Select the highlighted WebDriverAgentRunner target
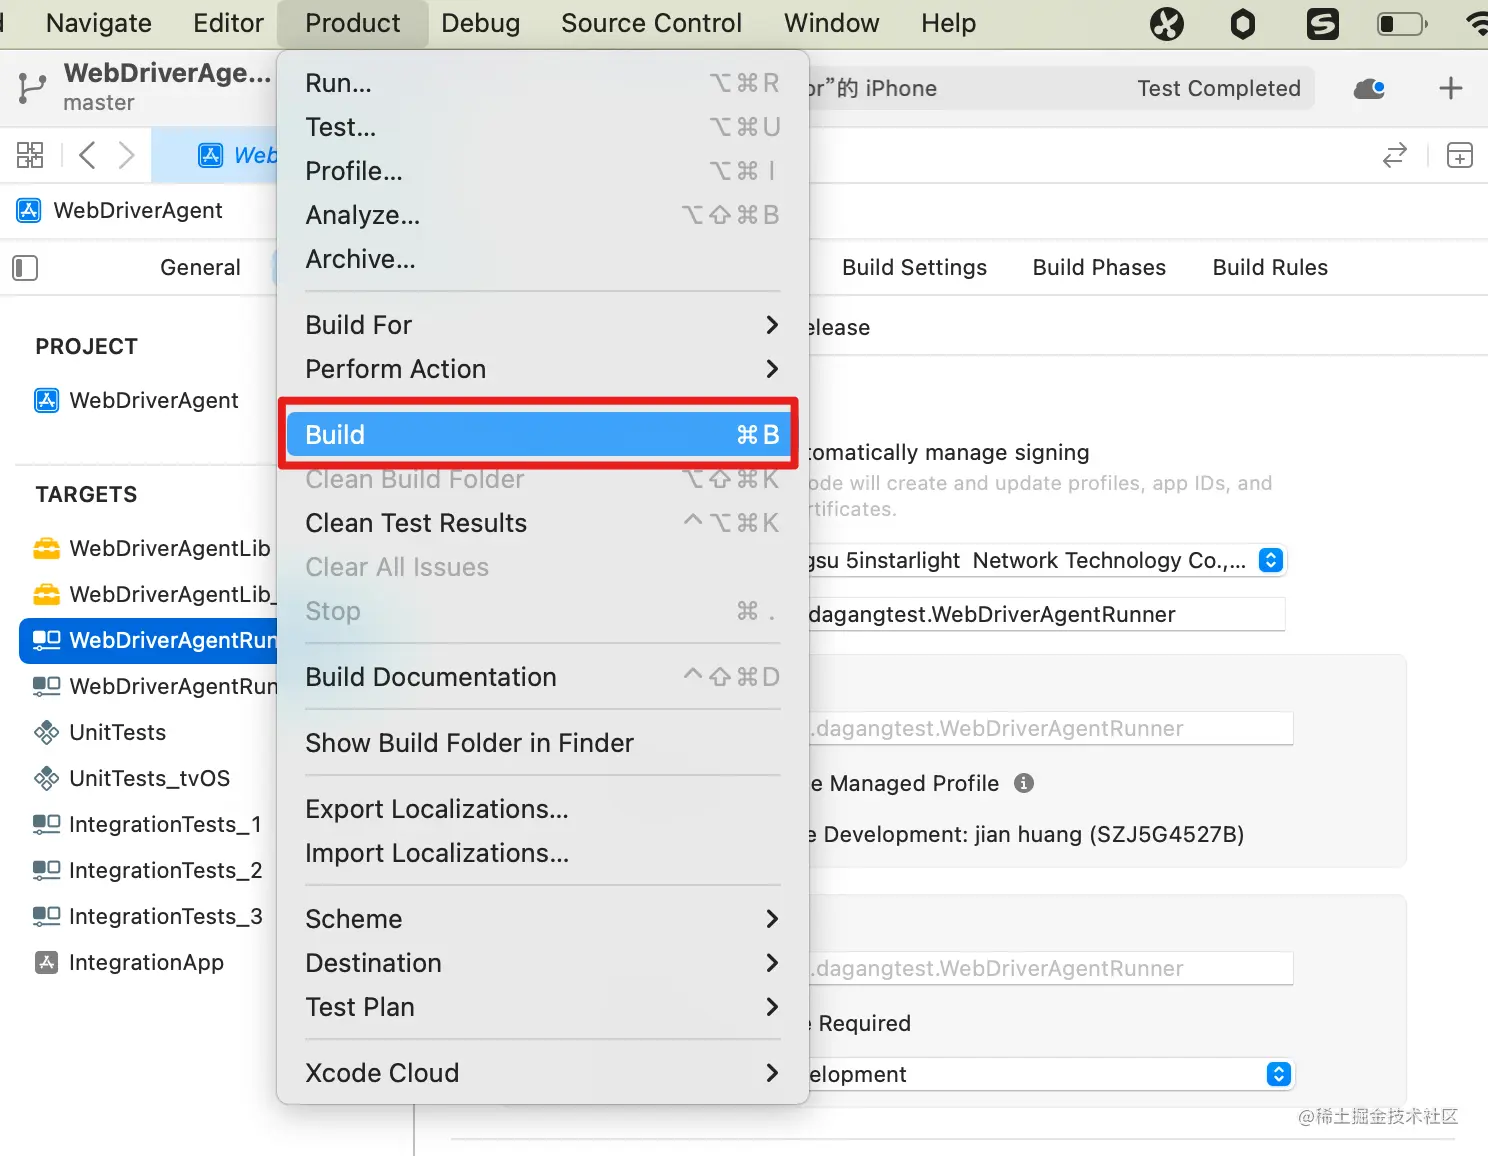The image size is (1488, 1156). (x=148, y=640)
